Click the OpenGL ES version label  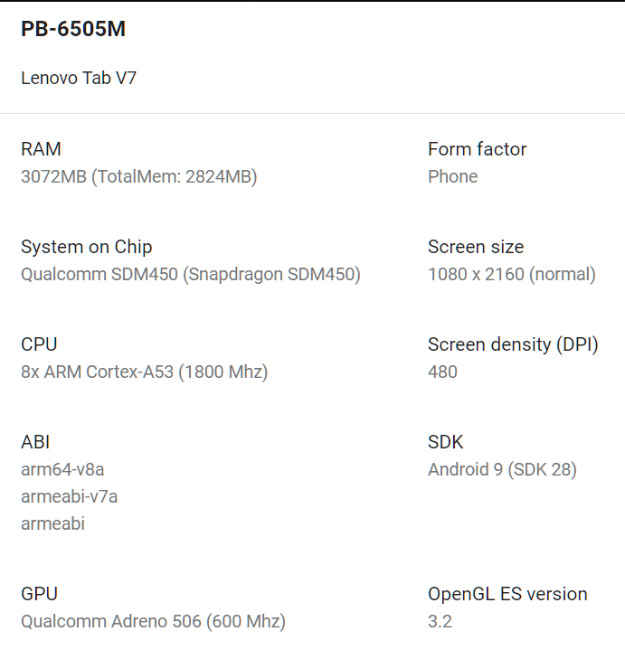pos(508,594)
